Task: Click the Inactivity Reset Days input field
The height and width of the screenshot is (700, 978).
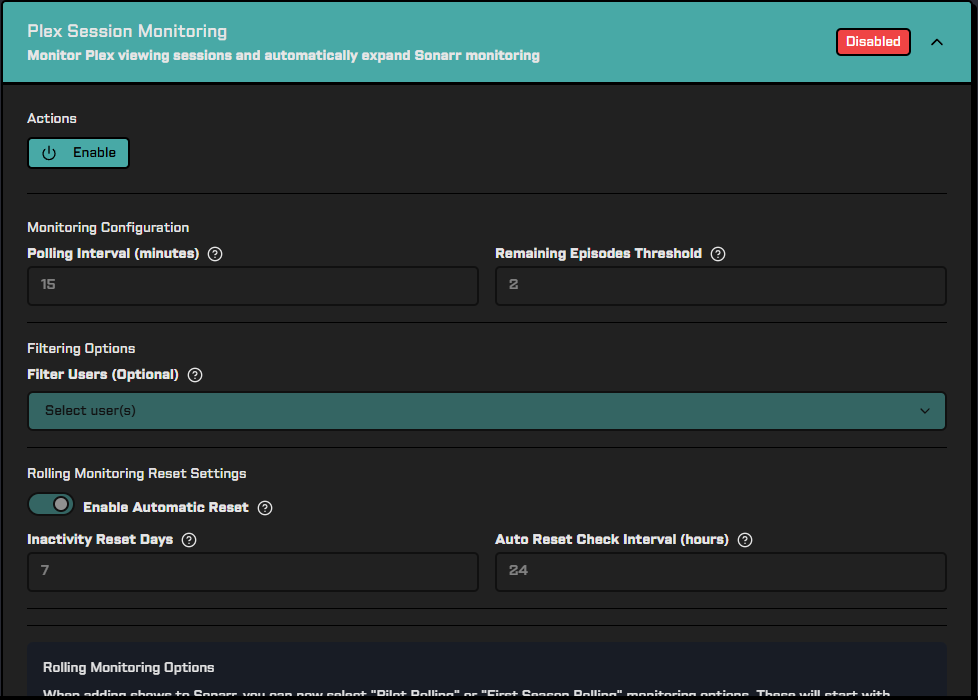Action: pos(253,571)
